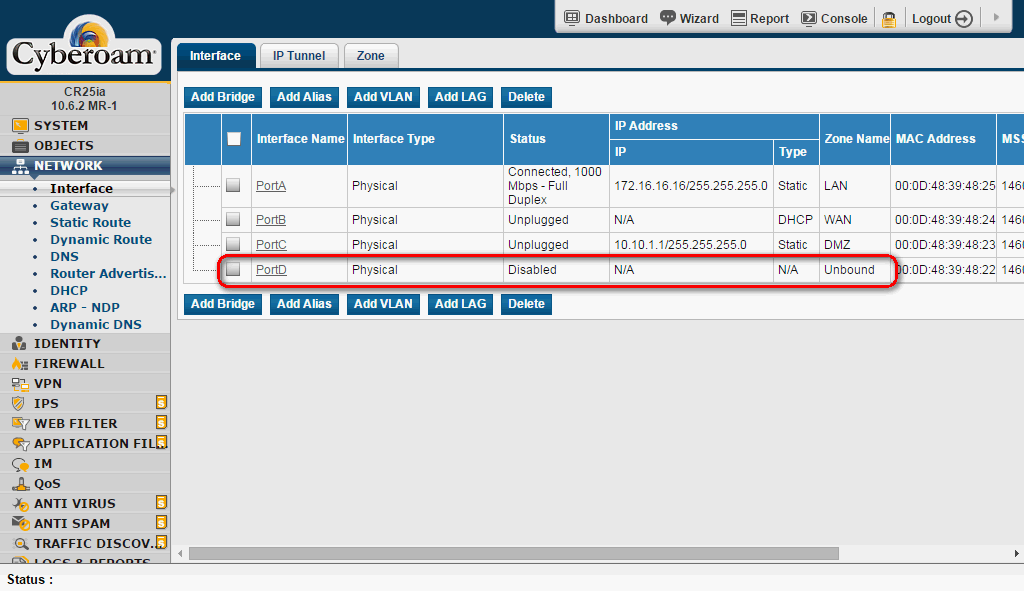Switch to the IP Tunnel tab

point(299,56)
